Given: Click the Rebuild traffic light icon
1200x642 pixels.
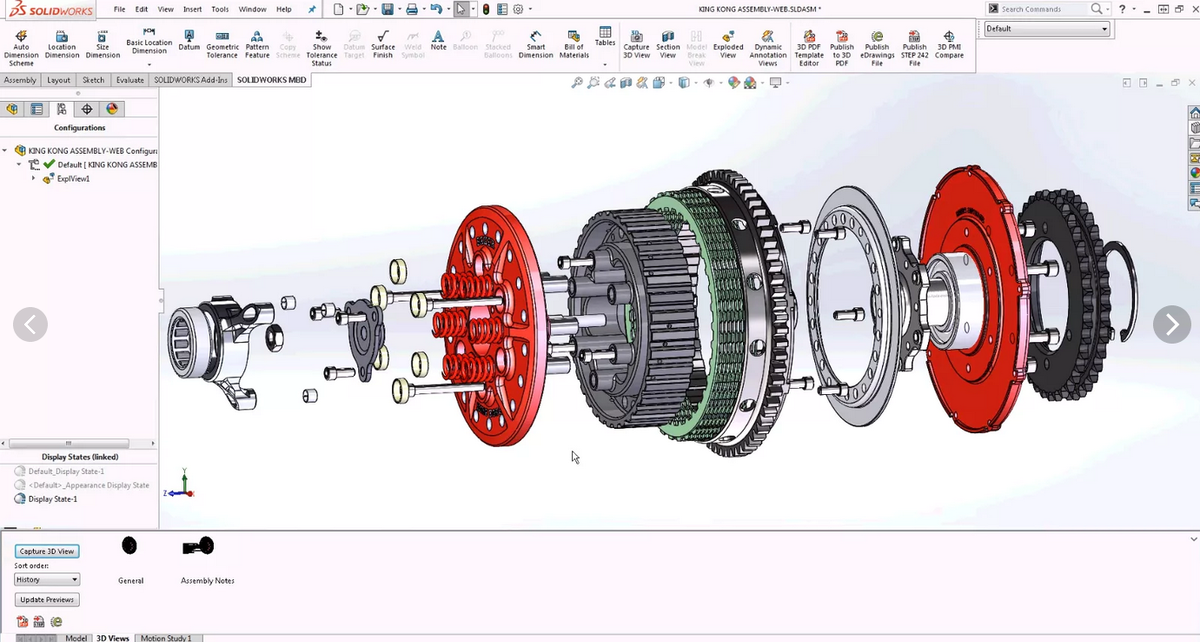Looking at the screenshot, I should click(x=486, y=9).
